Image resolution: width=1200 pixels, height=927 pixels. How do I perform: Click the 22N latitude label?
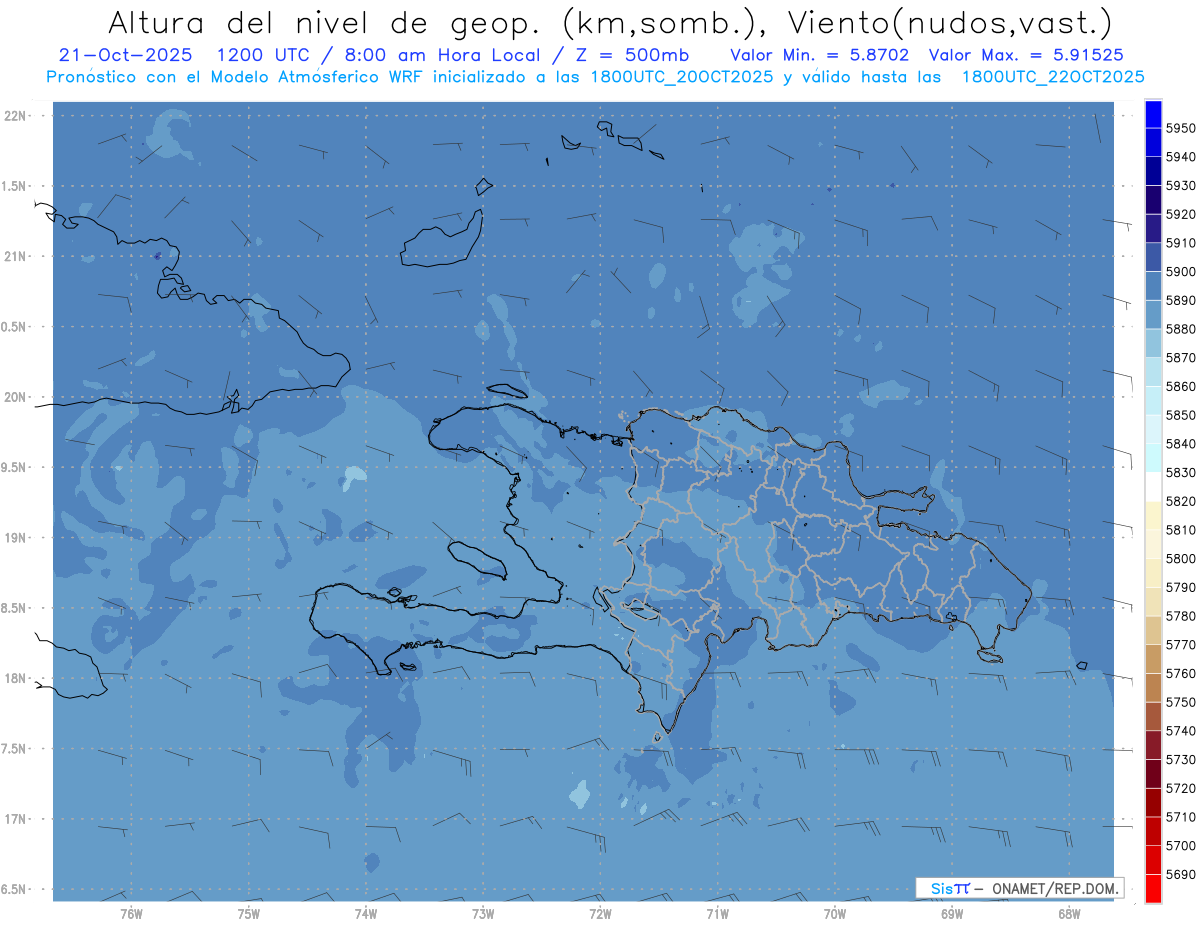pos(14,116)
